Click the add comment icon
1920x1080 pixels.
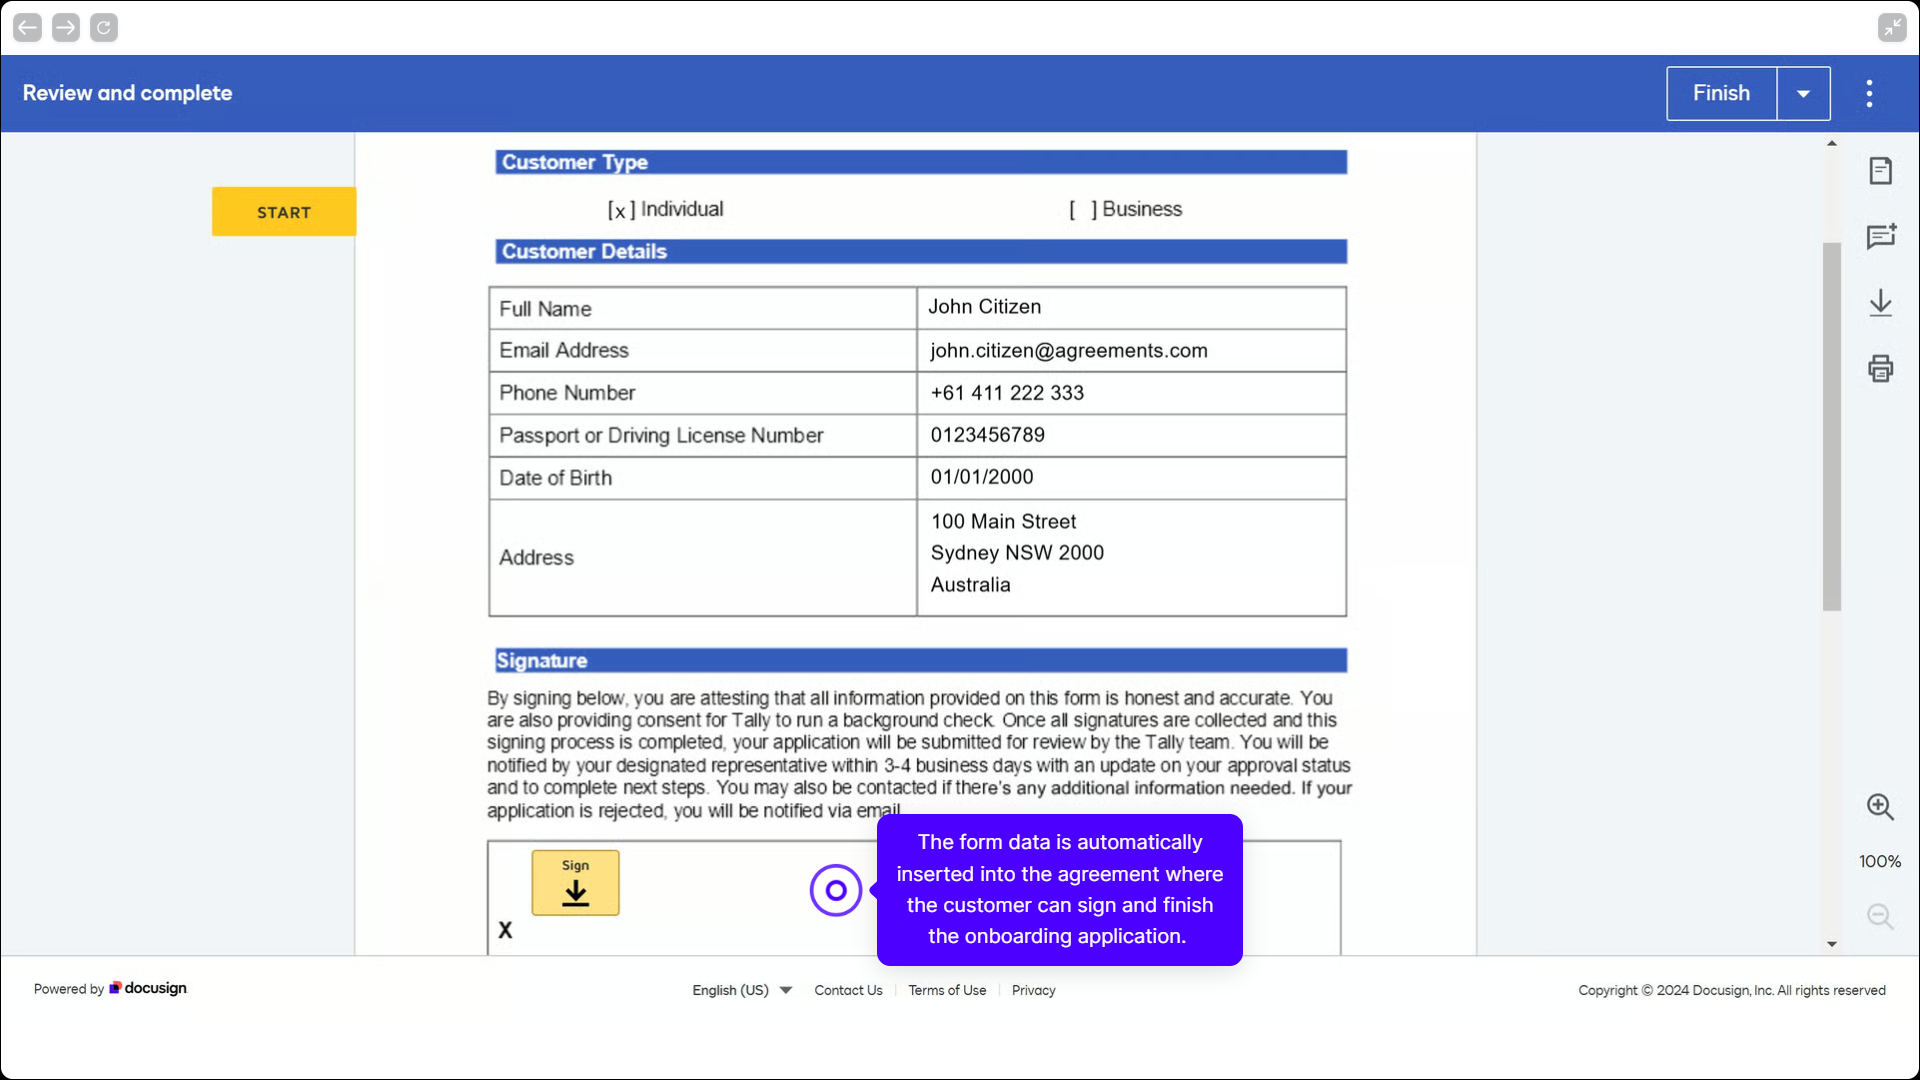tap(1880, 237)
